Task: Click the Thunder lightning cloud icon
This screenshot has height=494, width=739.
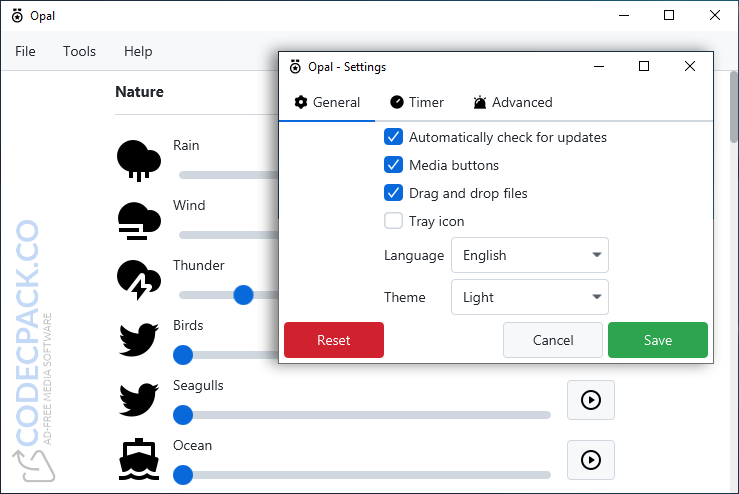Action: (139, 279)
